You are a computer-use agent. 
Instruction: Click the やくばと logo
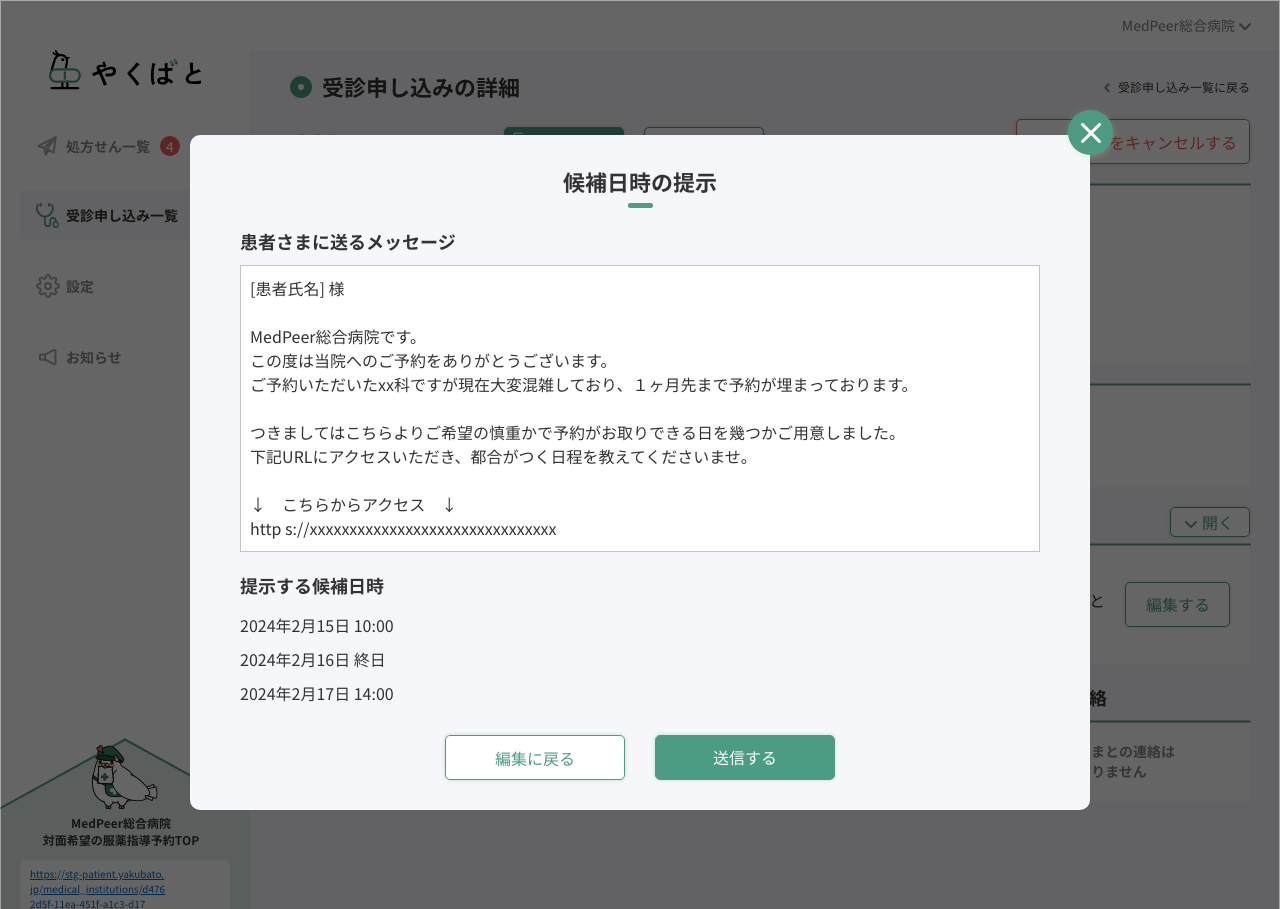(126, 70)
